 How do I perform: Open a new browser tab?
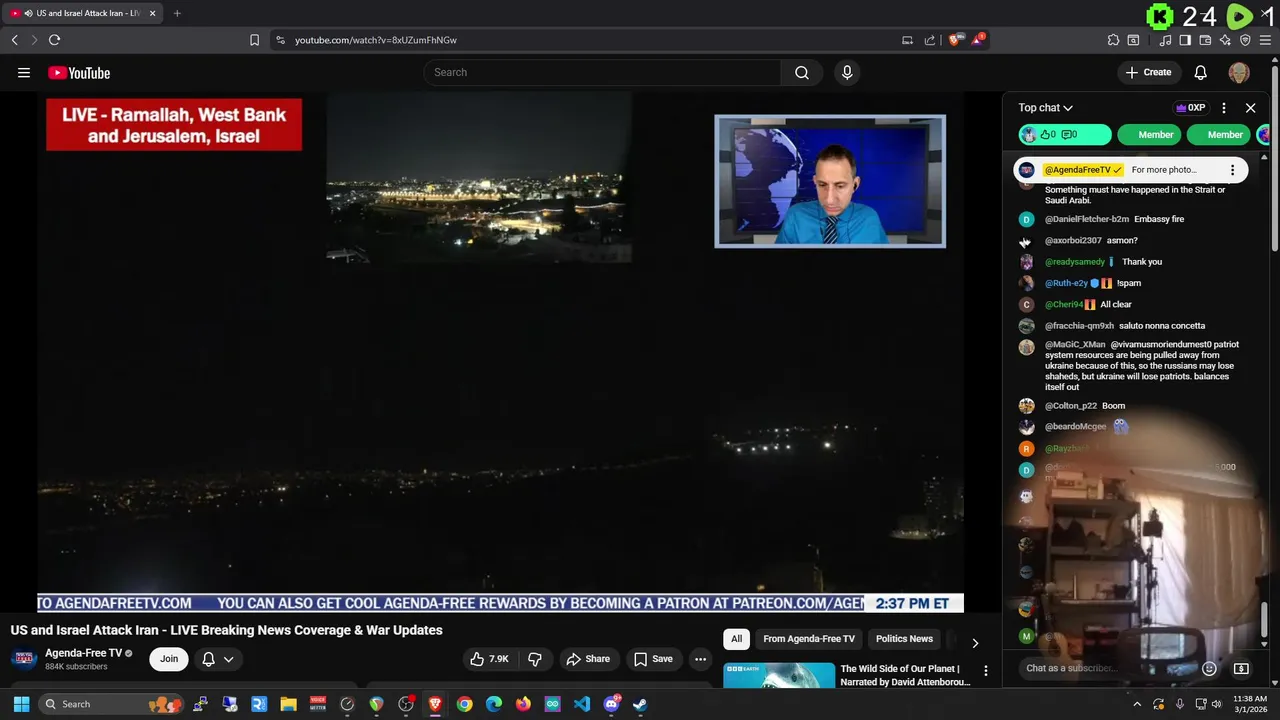(x=177, y=13)
